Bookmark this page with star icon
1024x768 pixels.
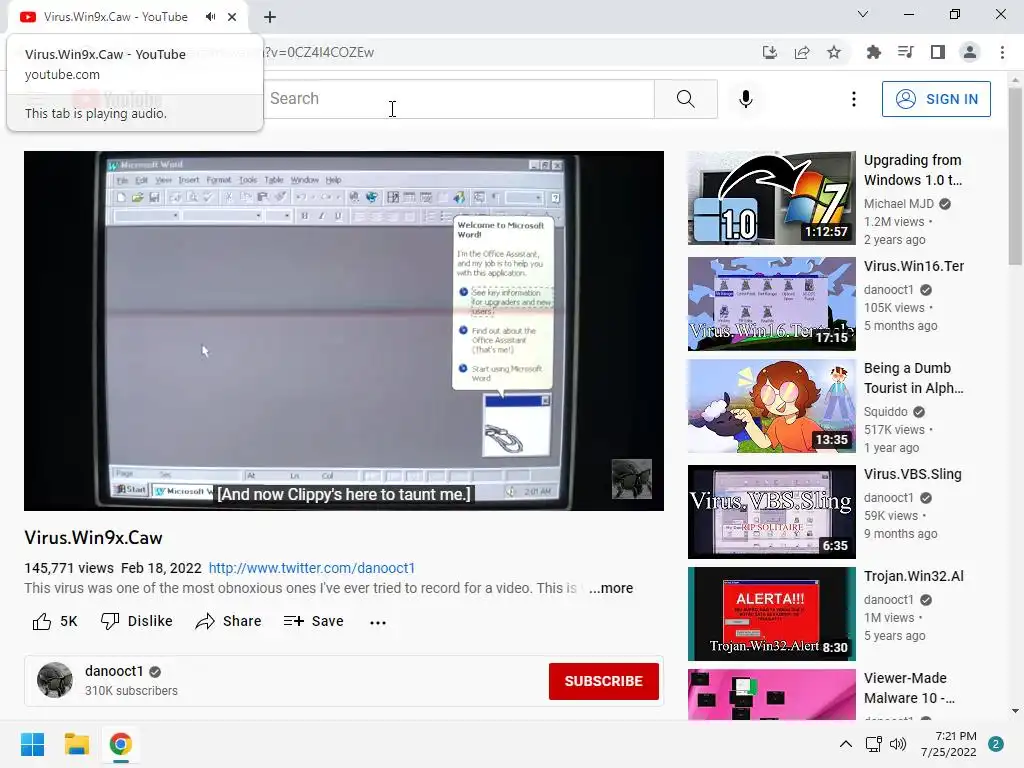click(x=834, y=52)
